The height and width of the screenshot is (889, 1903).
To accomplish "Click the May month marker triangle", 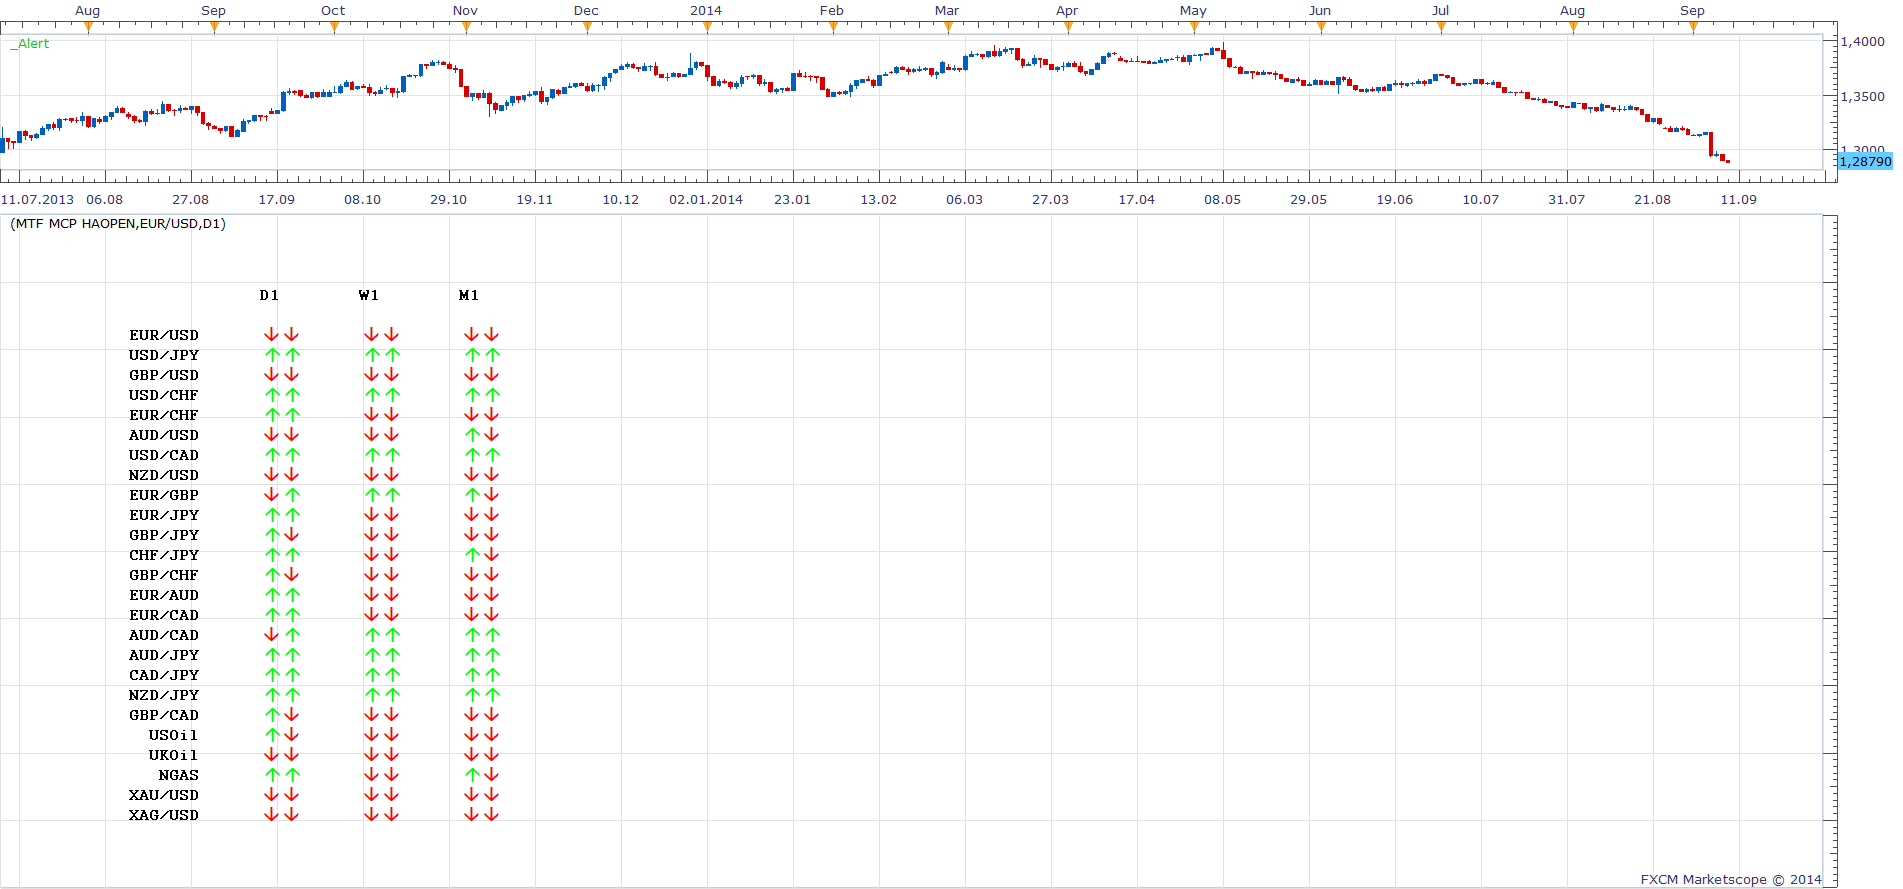I will (1194, 27).
